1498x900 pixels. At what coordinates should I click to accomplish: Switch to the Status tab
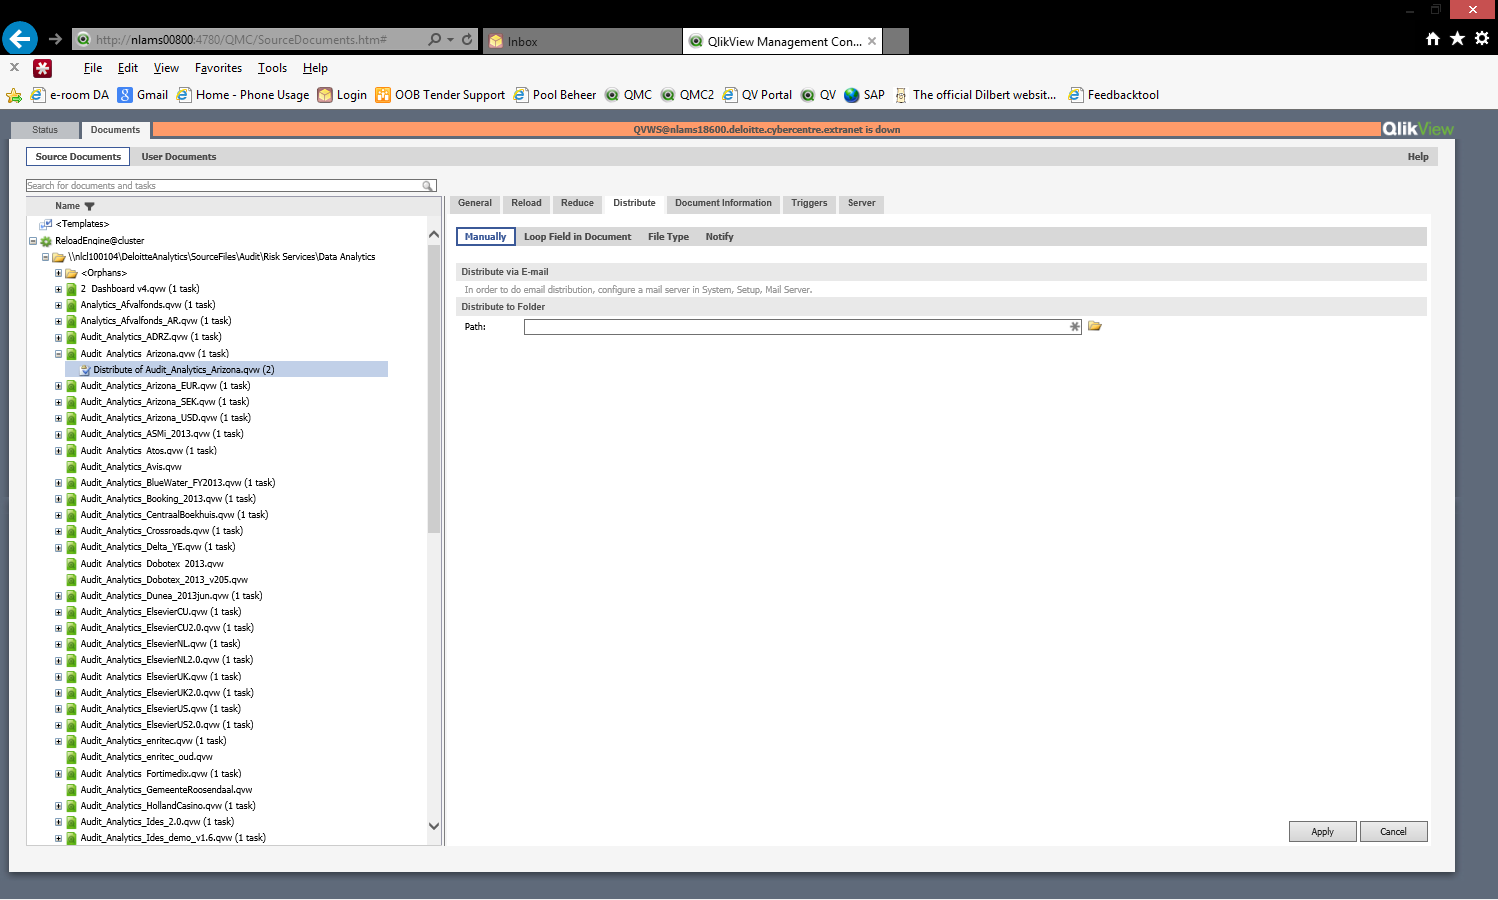45,130
